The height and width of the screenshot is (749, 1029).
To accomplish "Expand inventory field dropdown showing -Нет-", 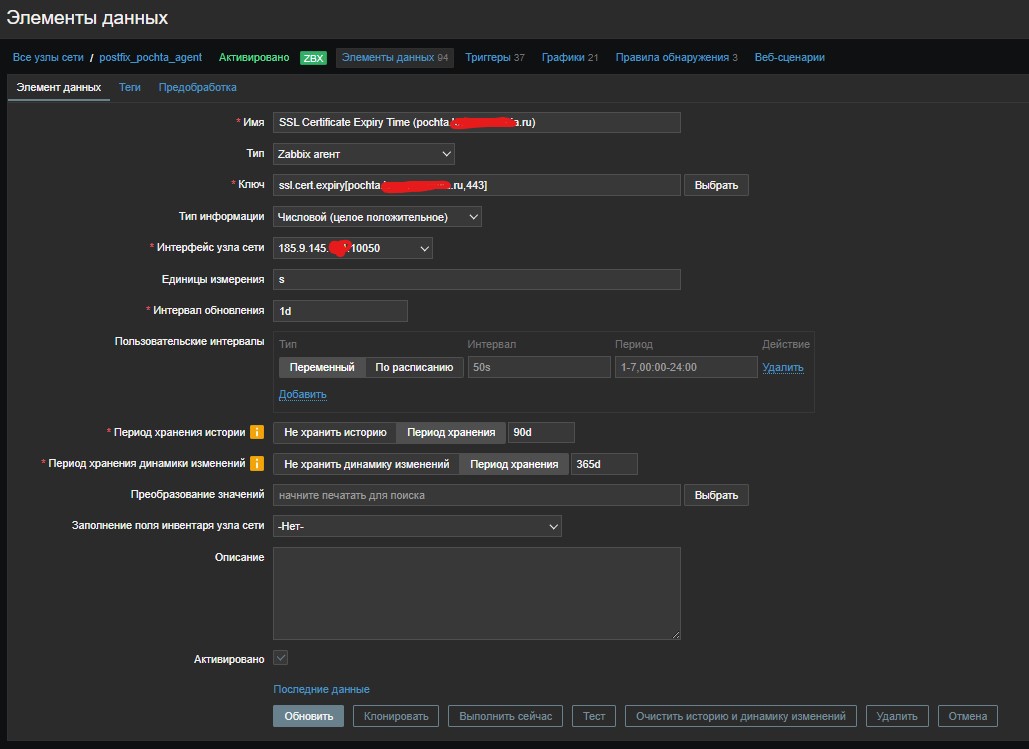I will pos(417,526).
